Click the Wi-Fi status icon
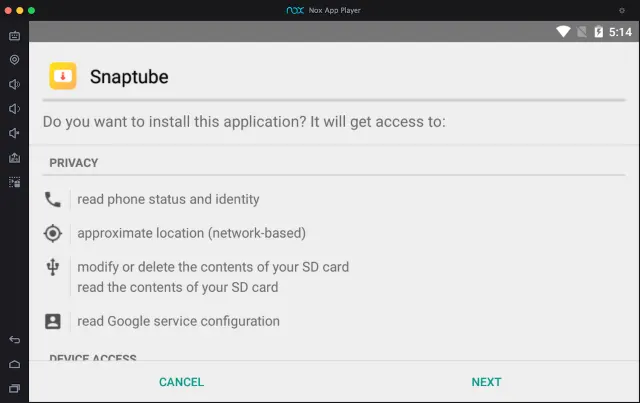The height and width of the screenshot is (403, 640). pos(563,31)
